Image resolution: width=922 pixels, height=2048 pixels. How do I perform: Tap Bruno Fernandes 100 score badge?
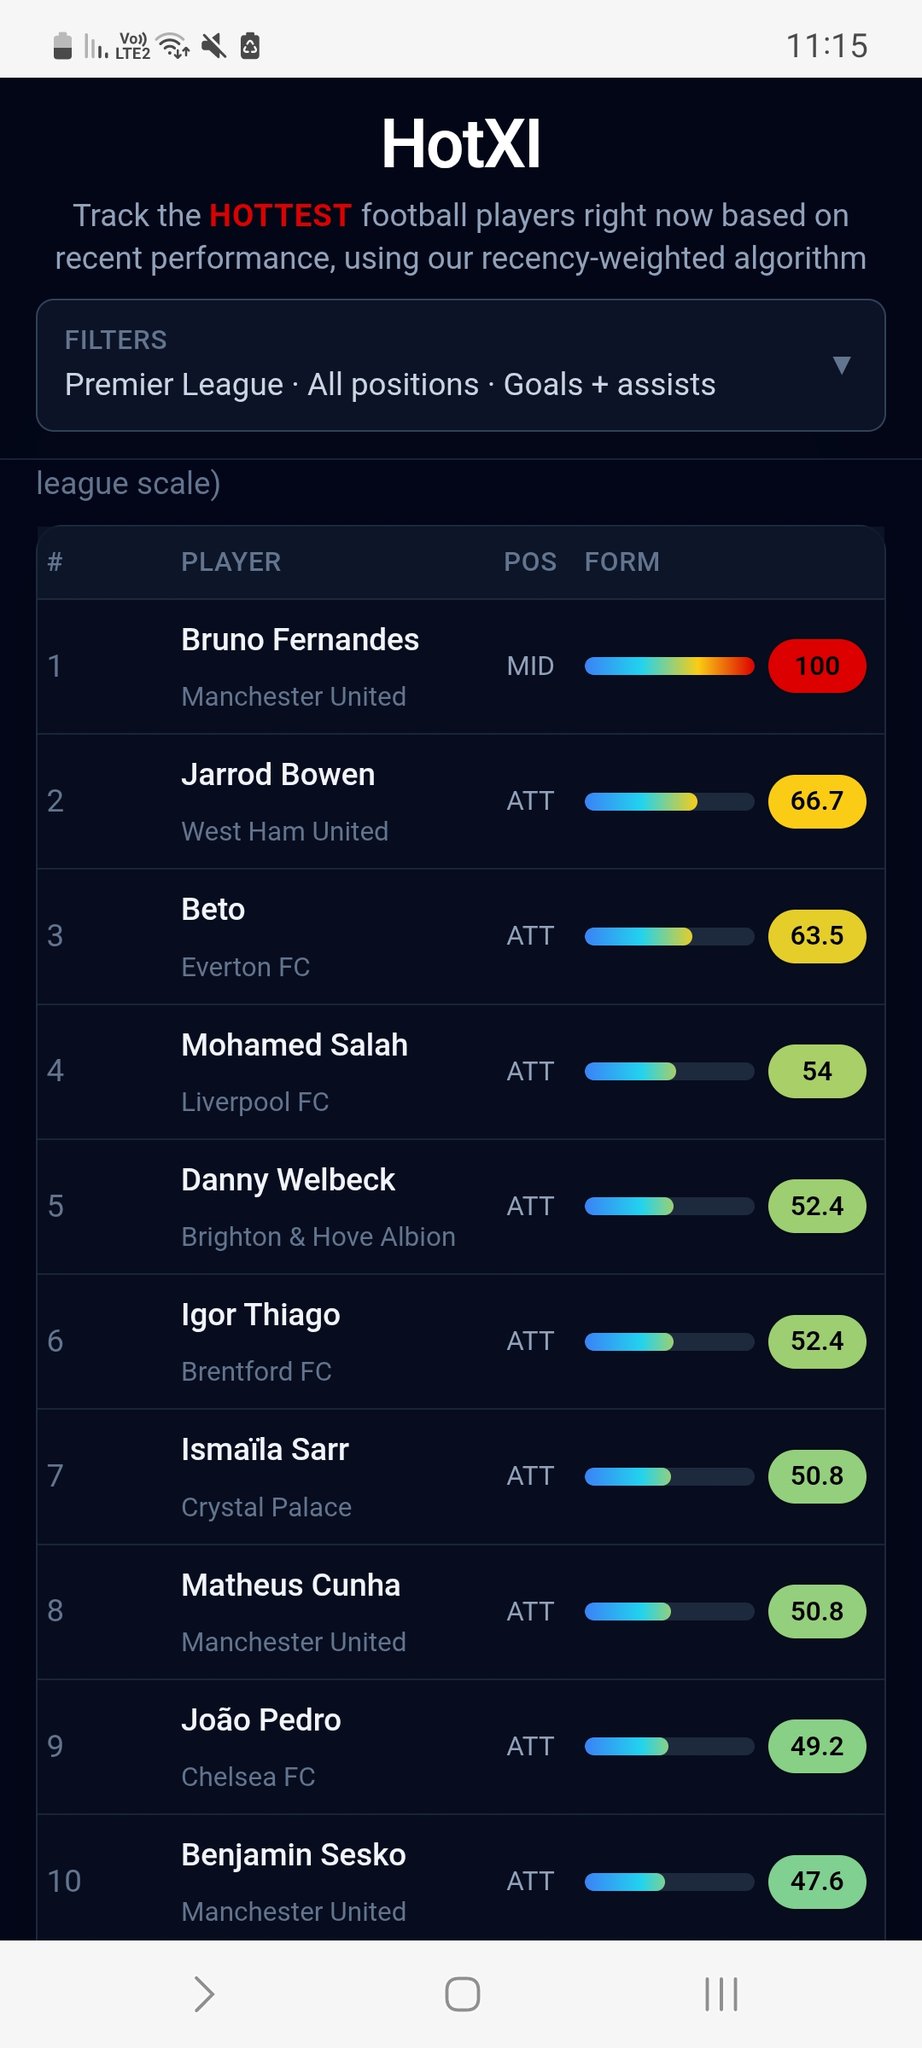pyautogui.click(x=816, y=666)
